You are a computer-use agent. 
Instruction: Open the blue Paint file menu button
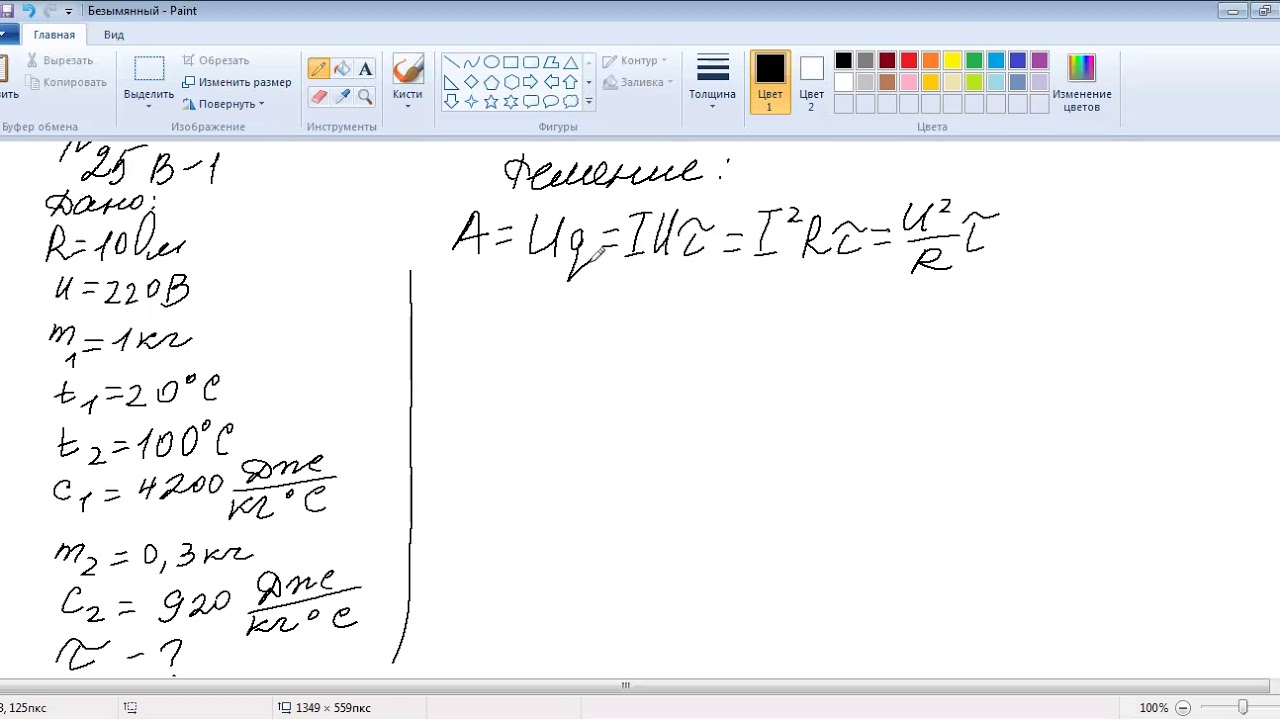tap(8, 35)
